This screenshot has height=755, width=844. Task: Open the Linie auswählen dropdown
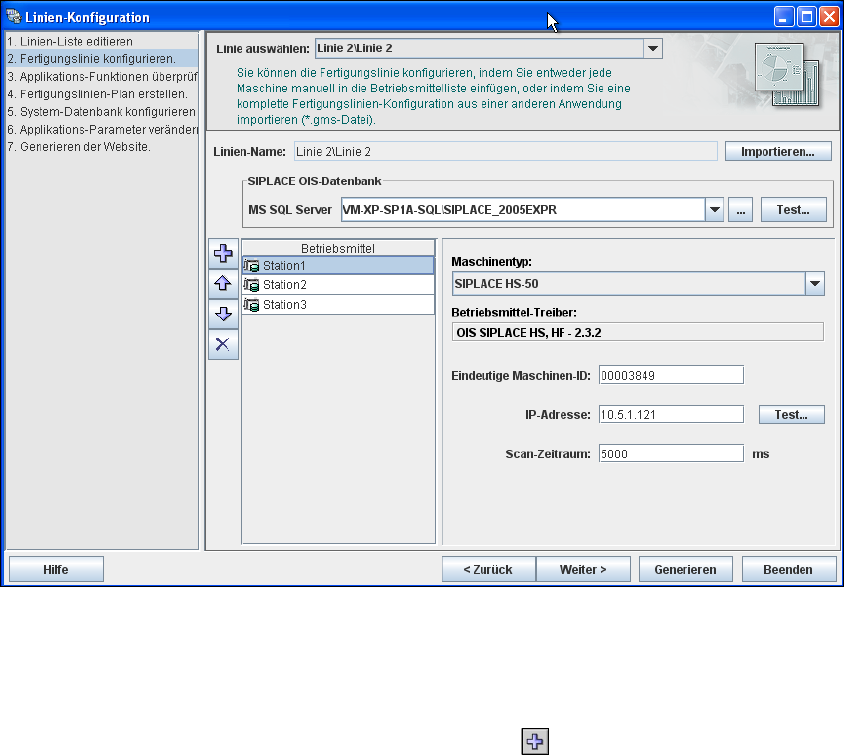(x=653, y=48)
